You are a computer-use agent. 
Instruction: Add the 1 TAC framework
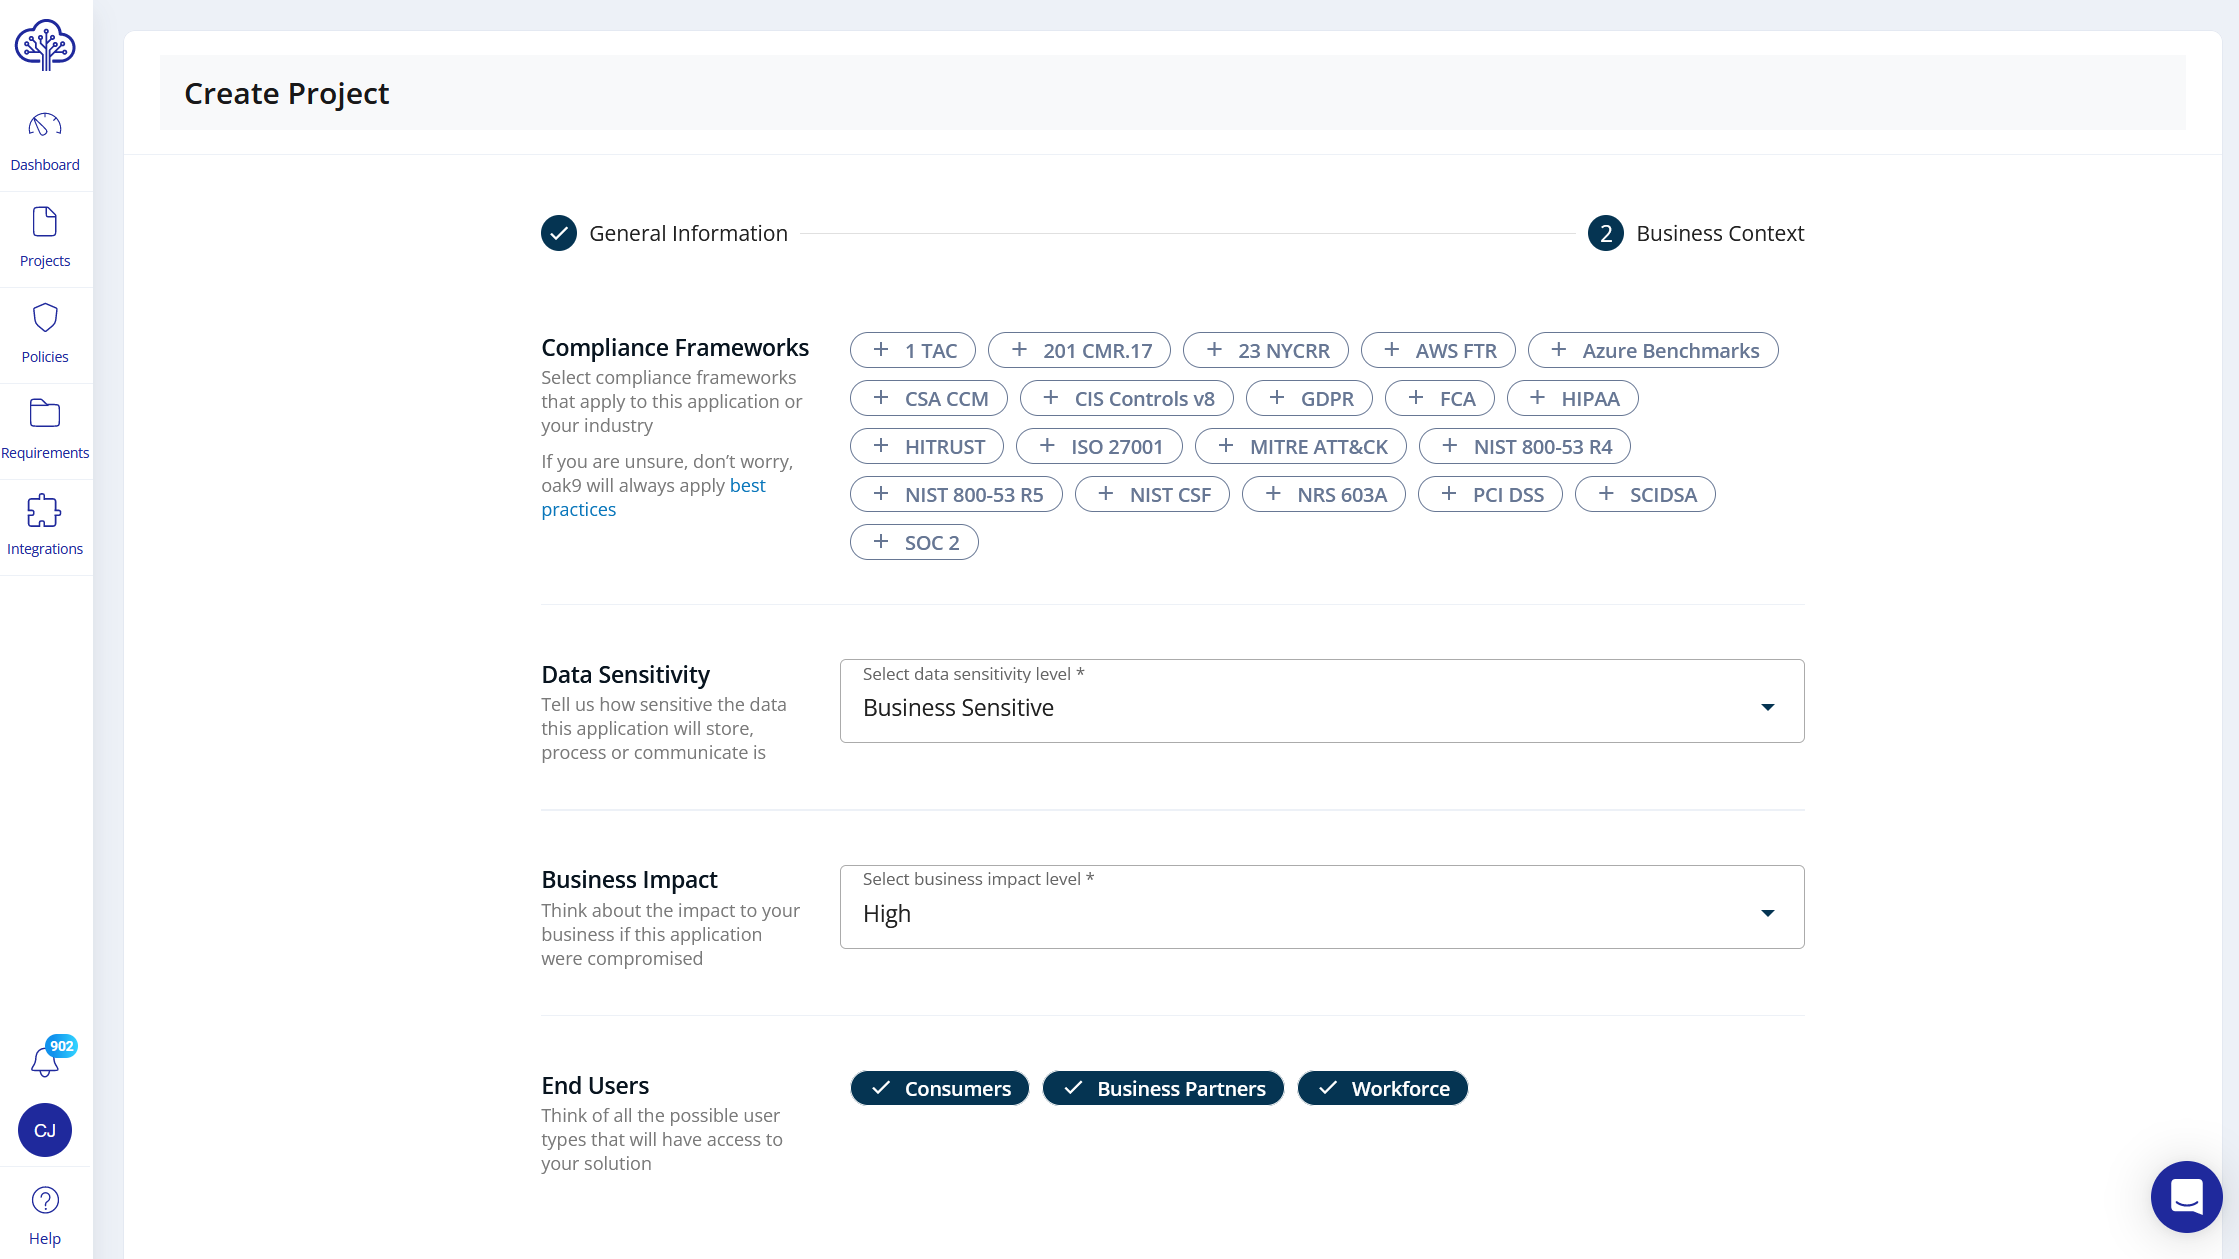coord(913,350)
